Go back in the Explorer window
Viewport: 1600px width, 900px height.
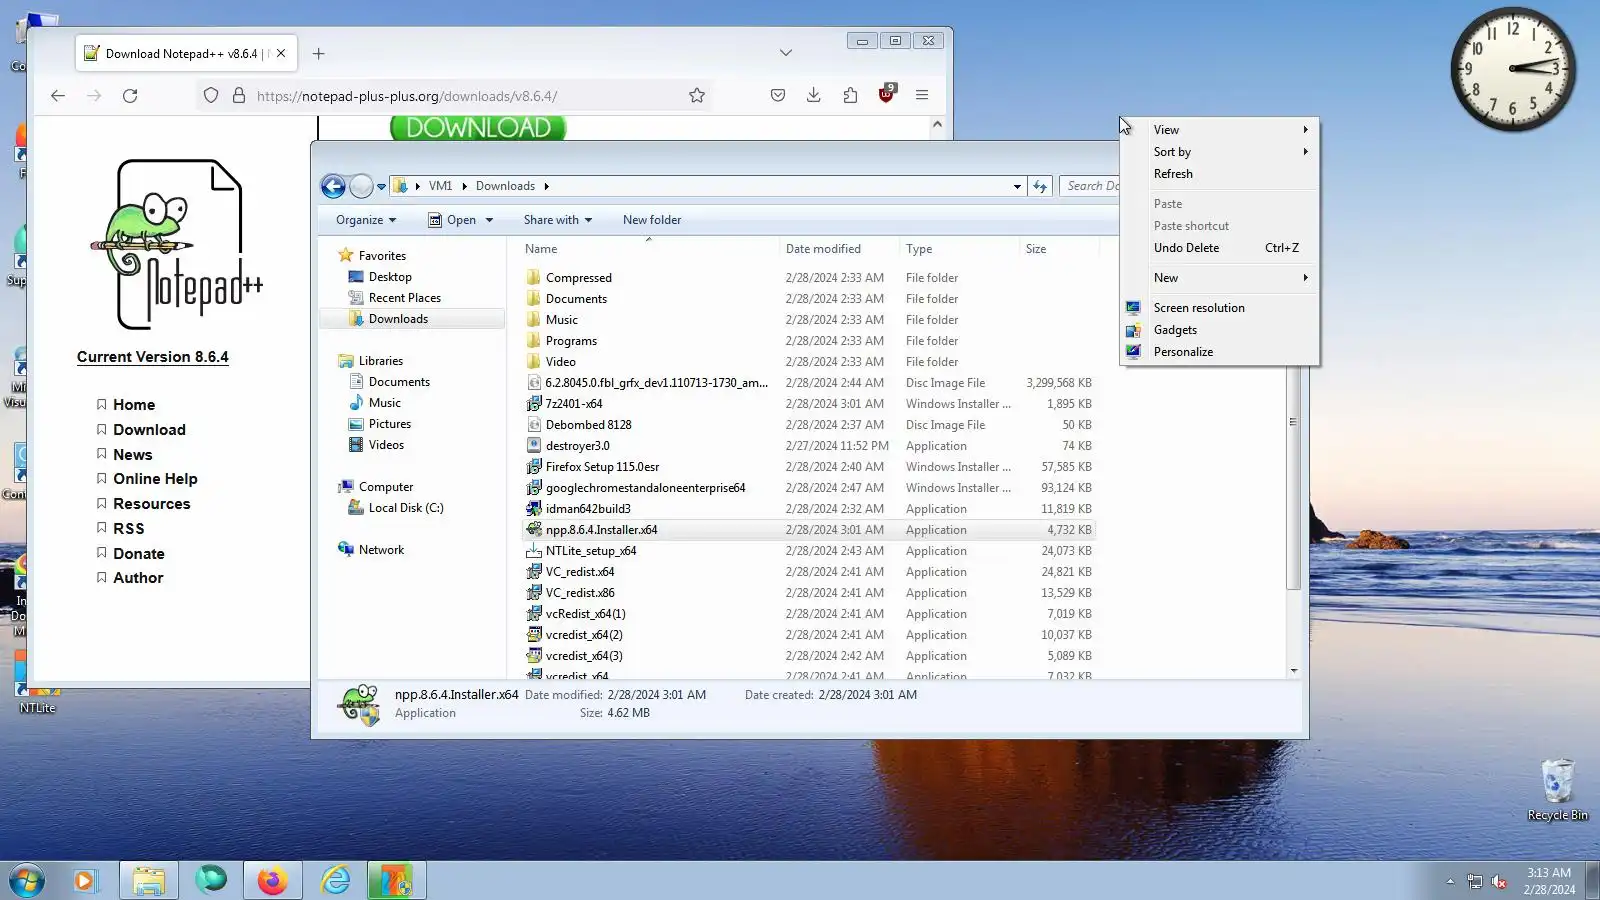(x=333, y=186)
